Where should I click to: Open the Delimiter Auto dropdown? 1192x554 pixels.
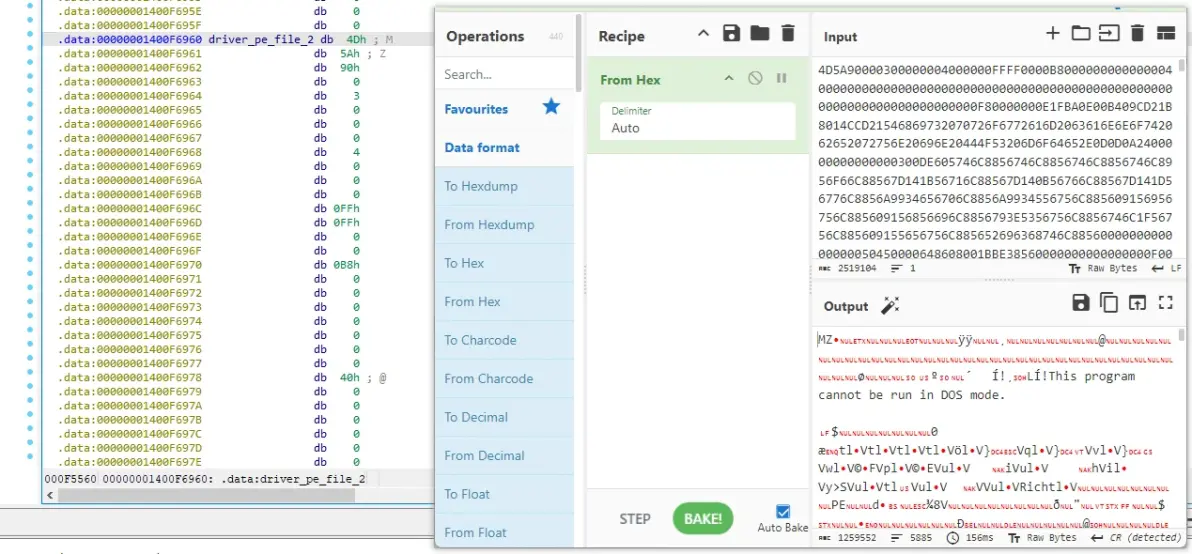[698, 121]
